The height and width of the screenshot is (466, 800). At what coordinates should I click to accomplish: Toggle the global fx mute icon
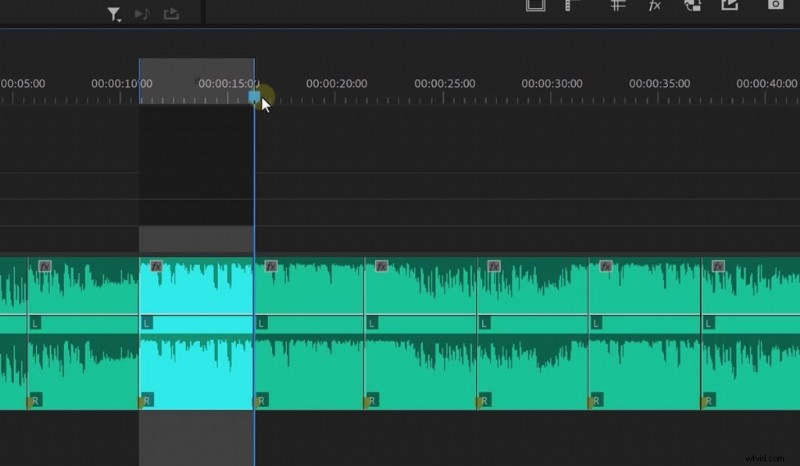655,6
